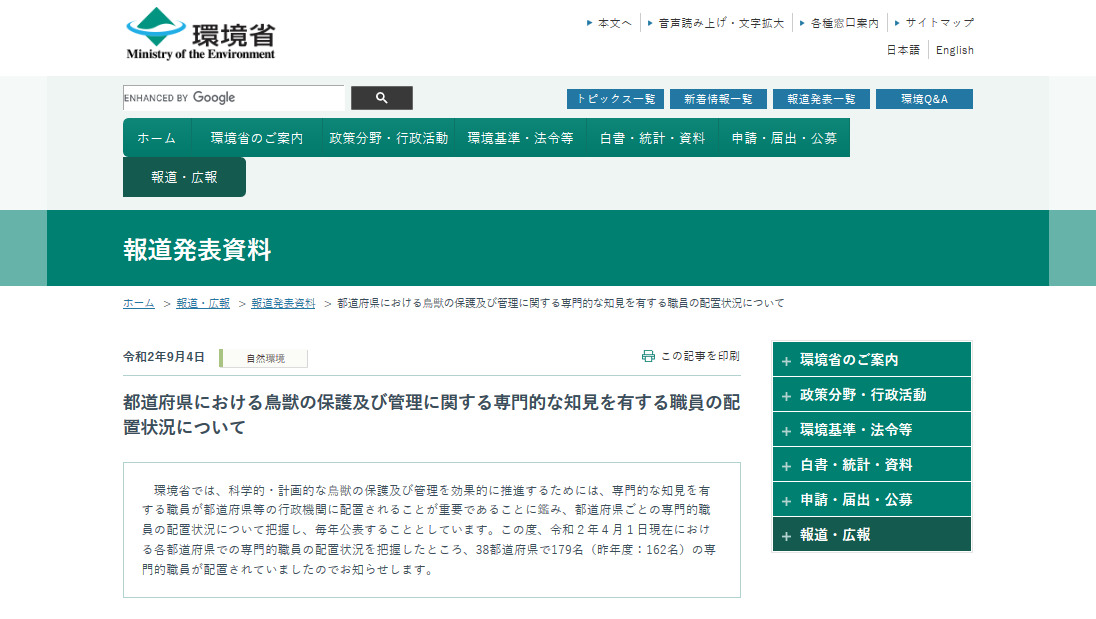Open 報道・広報 main navigation tab
The height and width of the screenshot is (619, 1096).
(x=184, y=177)
